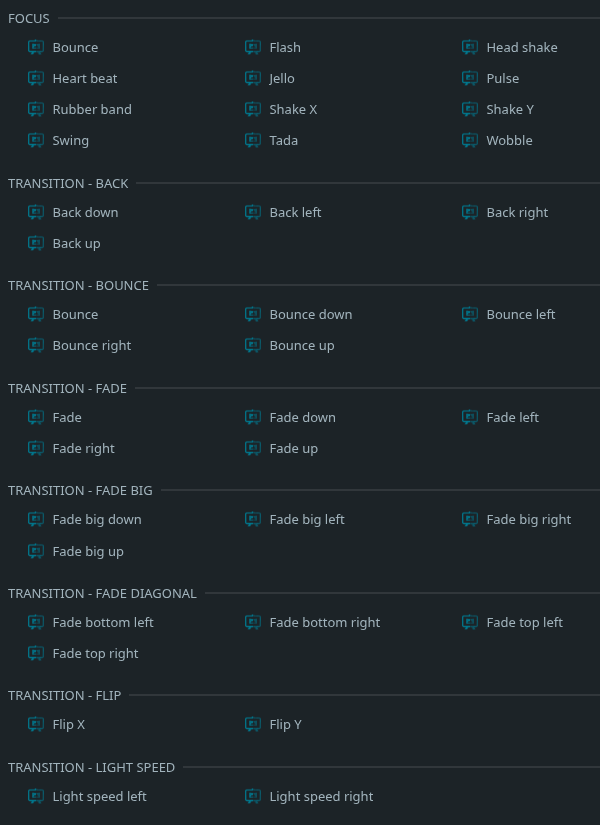600x825 pixels.
Task: Select Light speed left transition
Action: click(99, 797)
